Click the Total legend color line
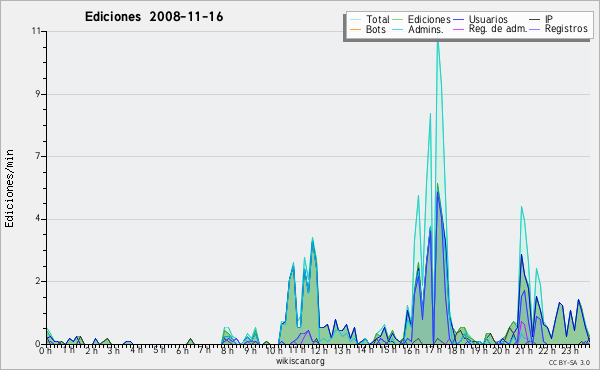 pos(355,20)
